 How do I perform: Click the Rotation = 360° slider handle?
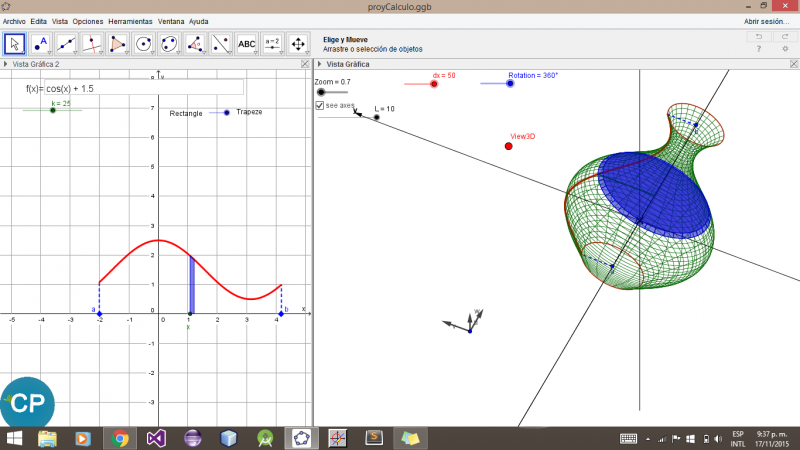click(510, 83)
